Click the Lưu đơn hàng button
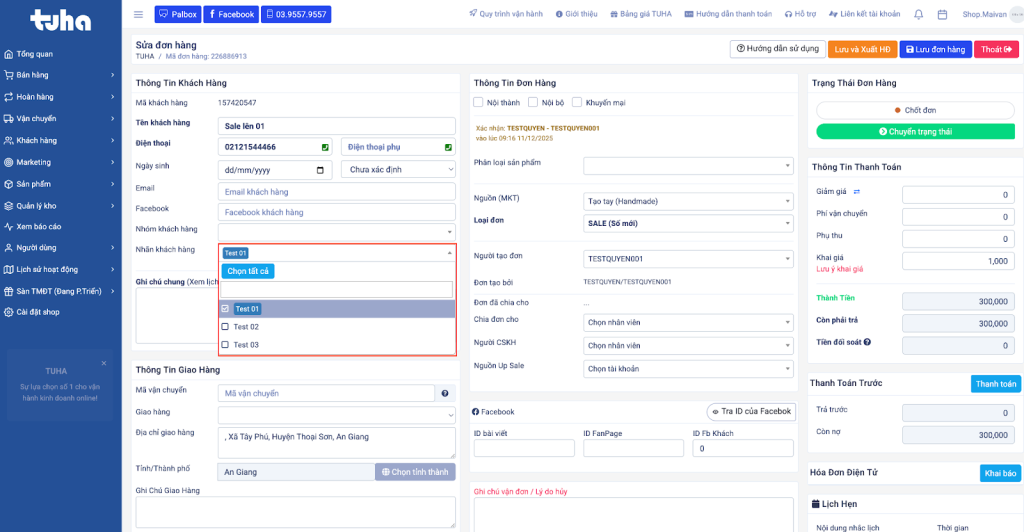Screen dimensions: 1024x532 coord(934,49)
